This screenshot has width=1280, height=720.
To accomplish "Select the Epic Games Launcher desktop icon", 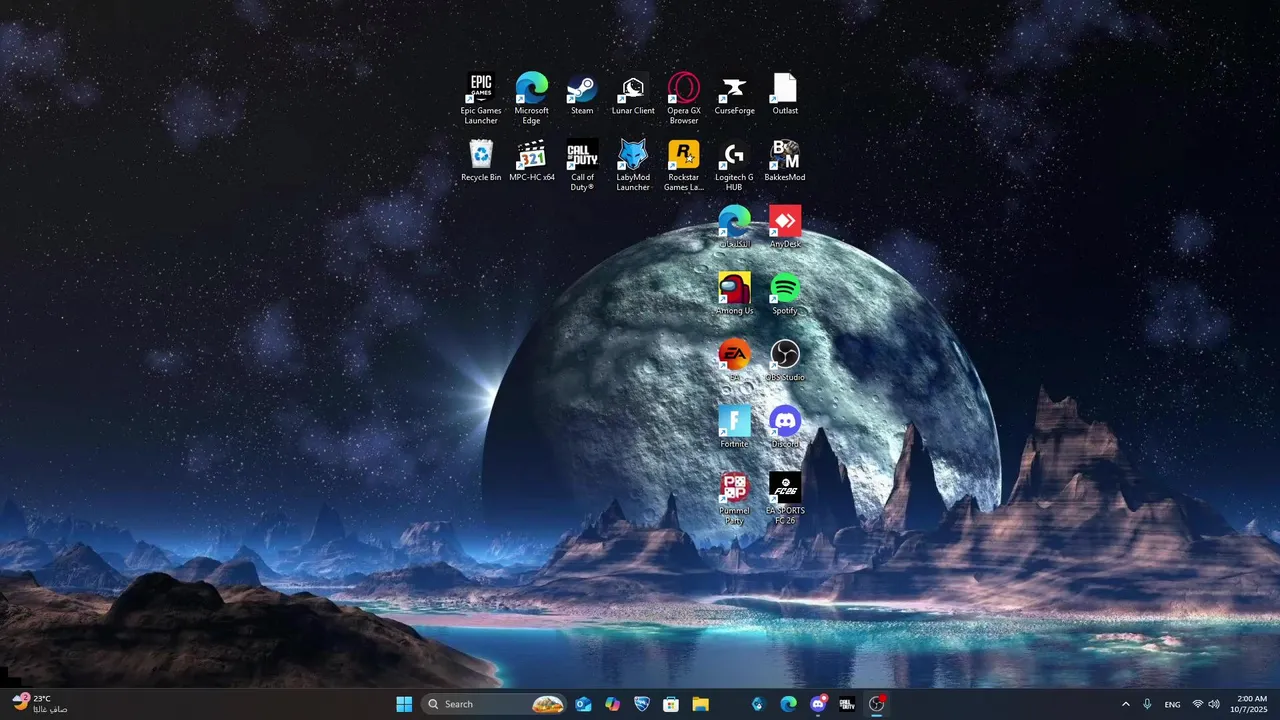I will click(481, 98).
